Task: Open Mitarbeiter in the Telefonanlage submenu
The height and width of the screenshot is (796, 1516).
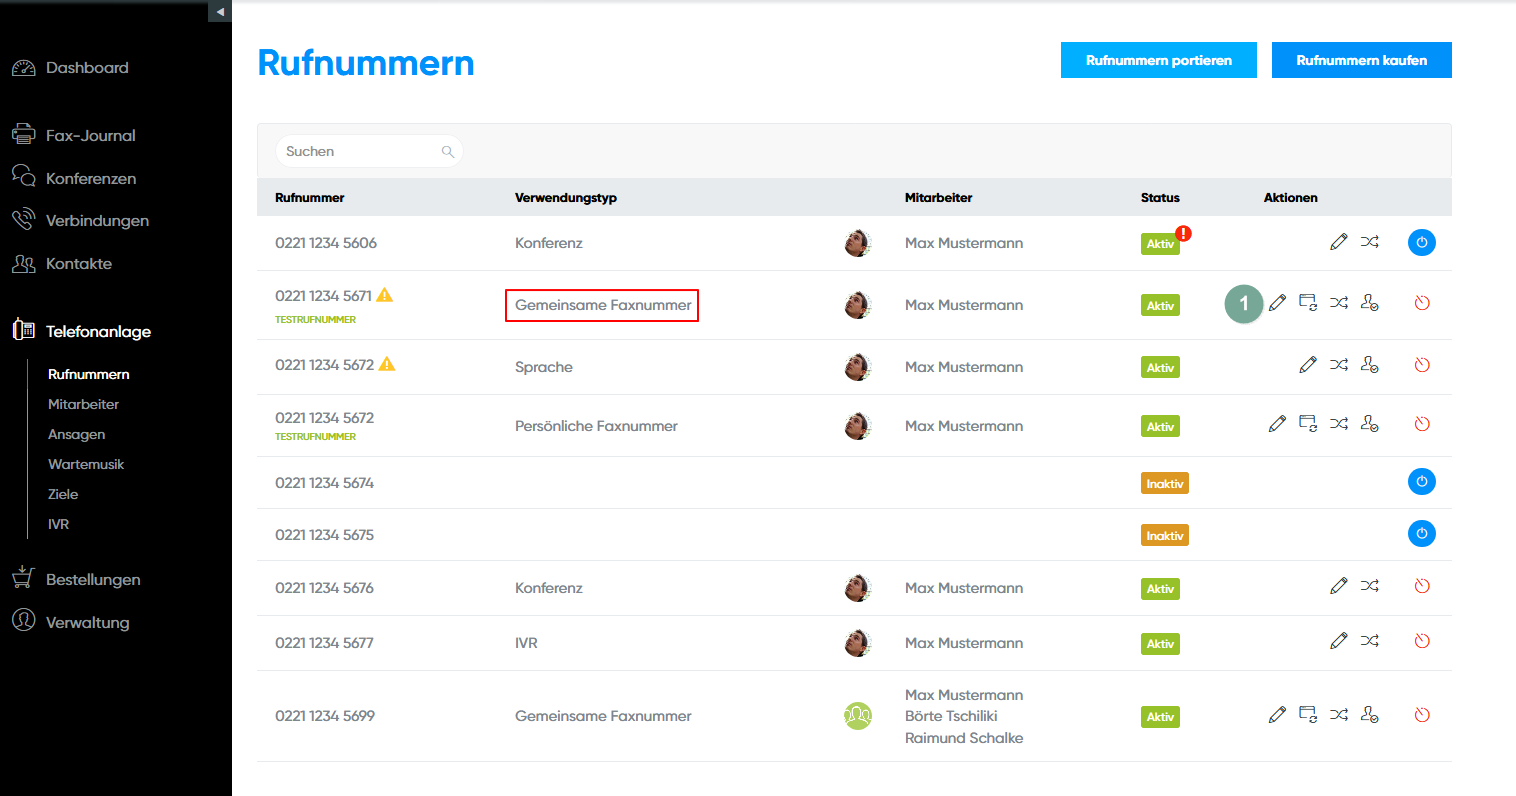Action: pos(83,404)
